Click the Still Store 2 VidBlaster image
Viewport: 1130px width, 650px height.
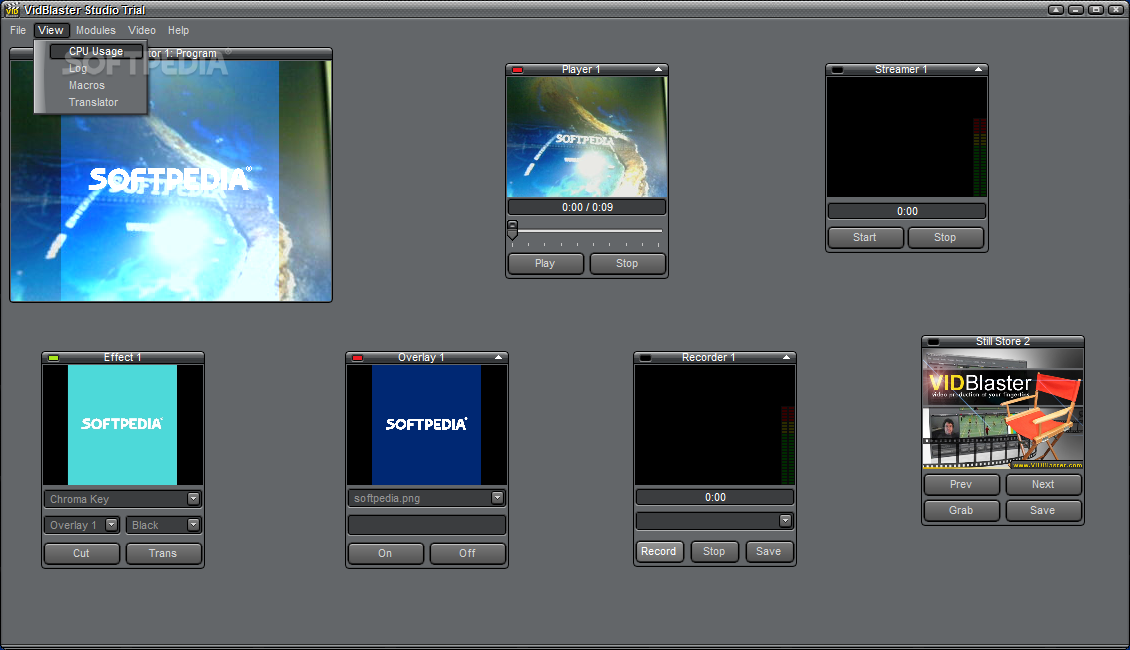(1003, 409)
